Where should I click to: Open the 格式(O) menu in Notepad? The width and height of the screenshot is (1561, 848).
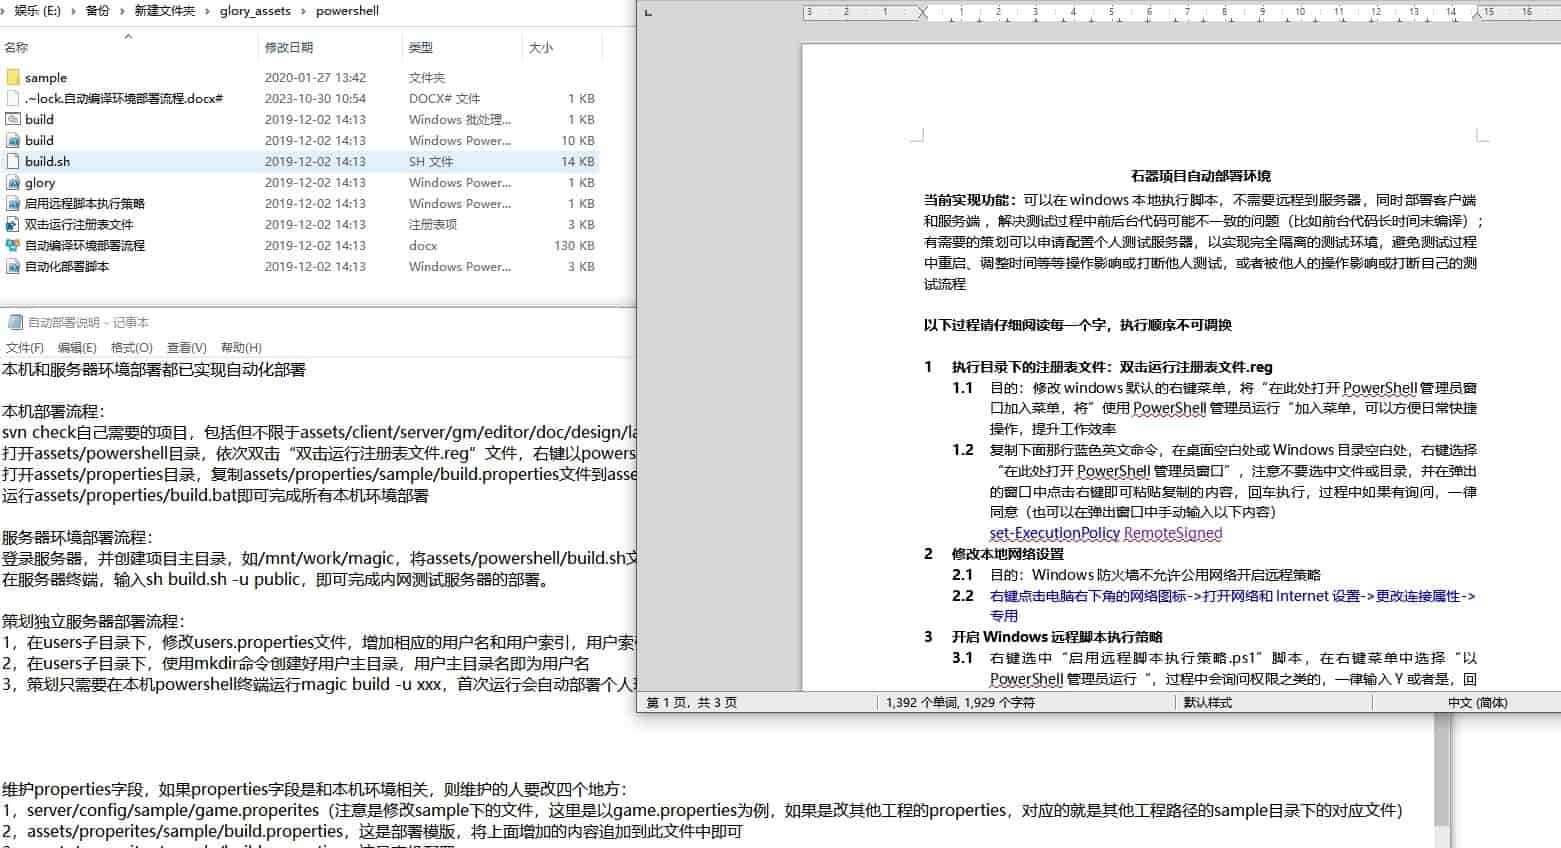point(131,347)
